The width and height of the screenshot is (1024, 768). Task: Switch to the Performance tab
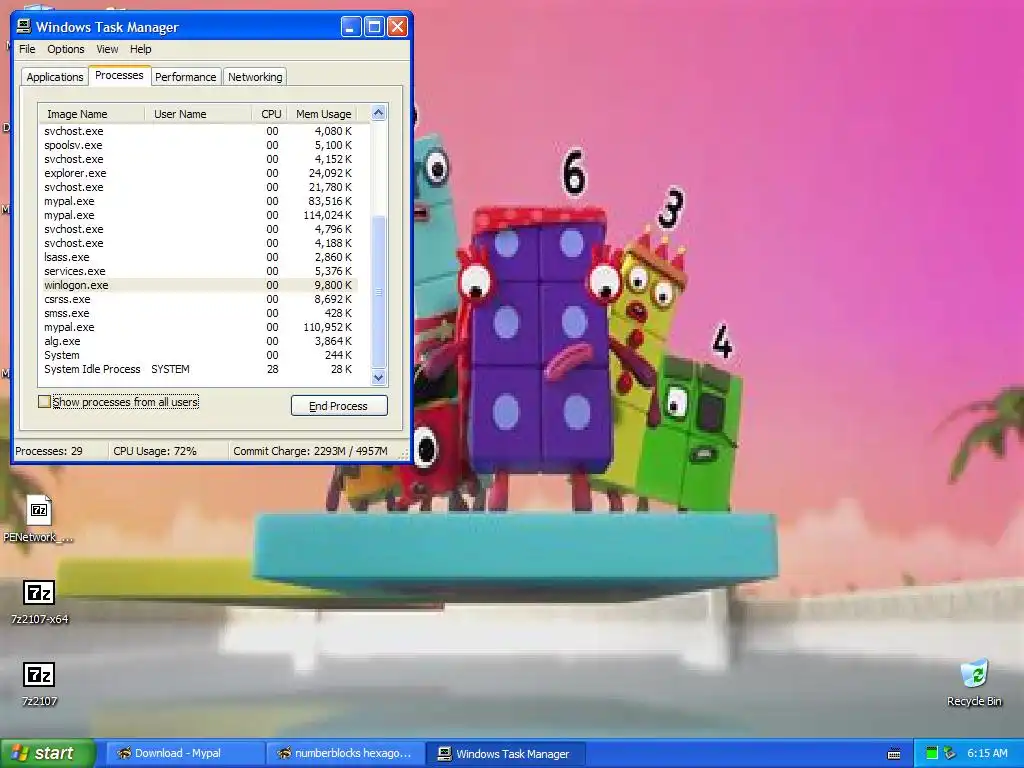(185, 76)
